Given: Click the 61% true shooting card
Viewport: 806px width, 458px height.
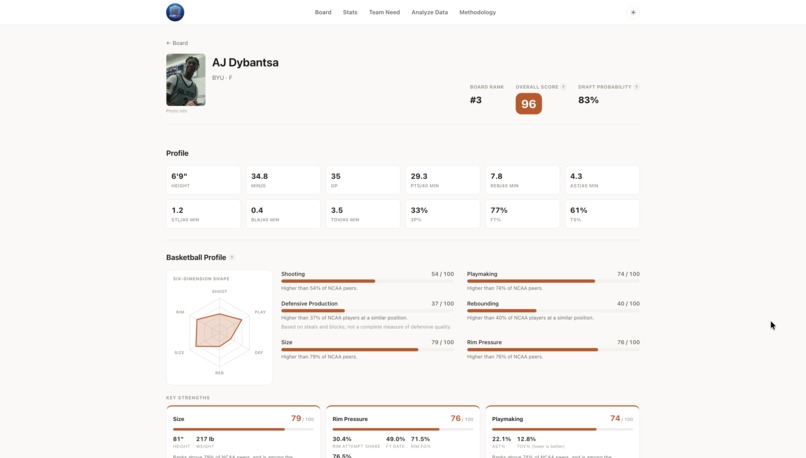Looking at the screenshot, I should coord(602,214).
